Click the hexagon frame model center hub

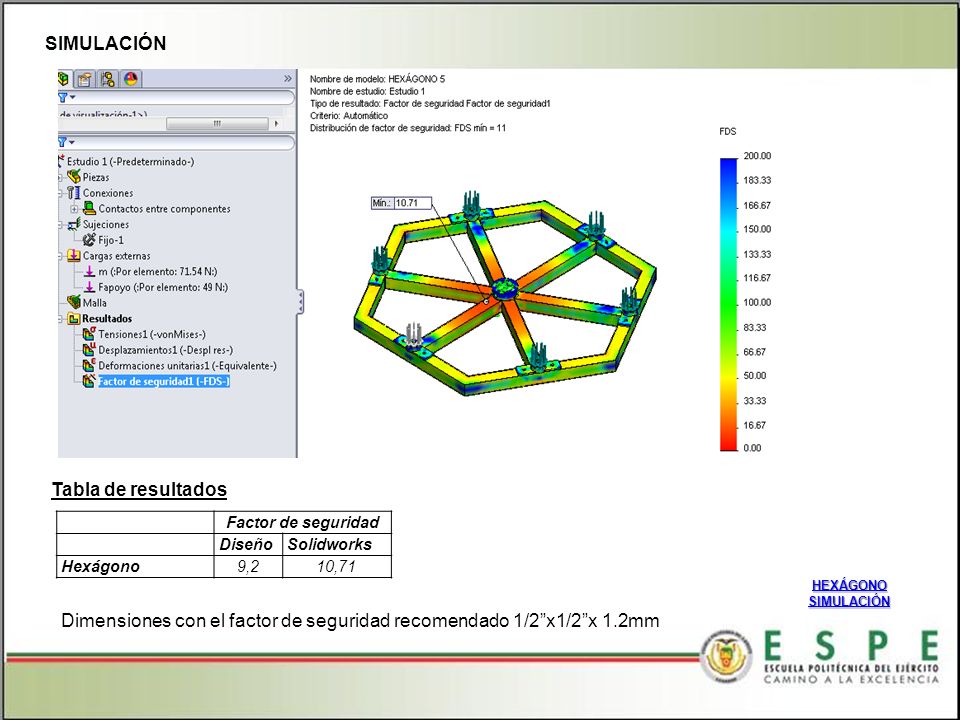506,288
